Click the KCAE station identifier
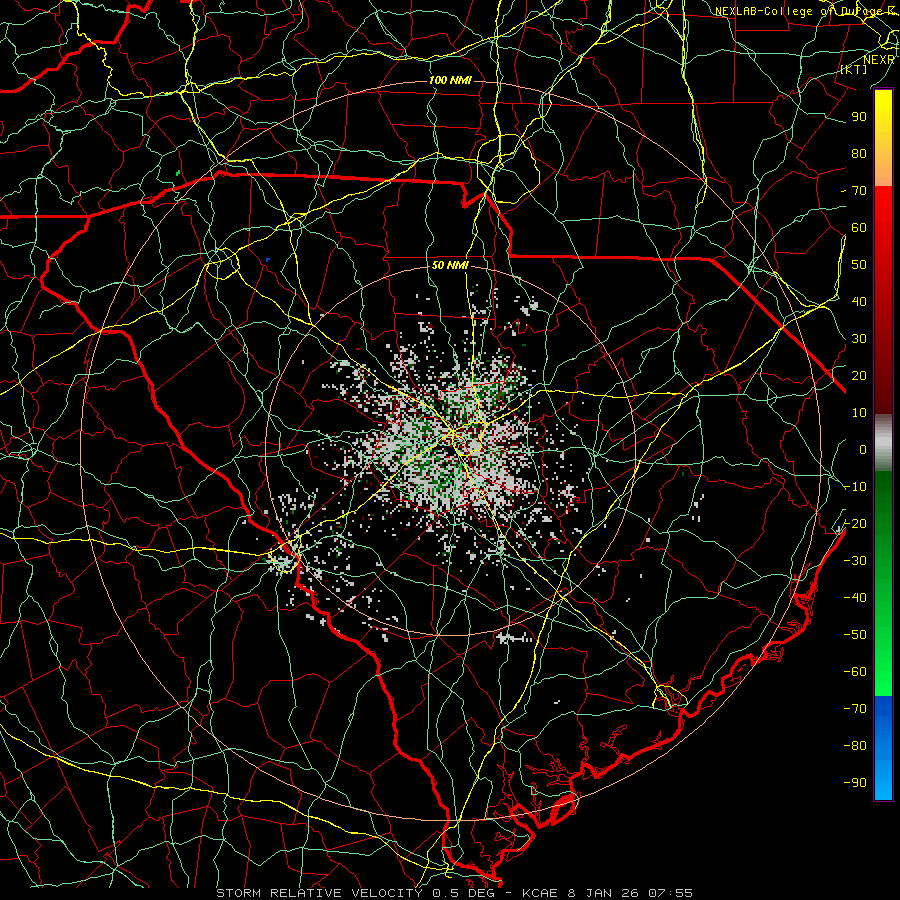The image size is (900, 900). (540, 893)
